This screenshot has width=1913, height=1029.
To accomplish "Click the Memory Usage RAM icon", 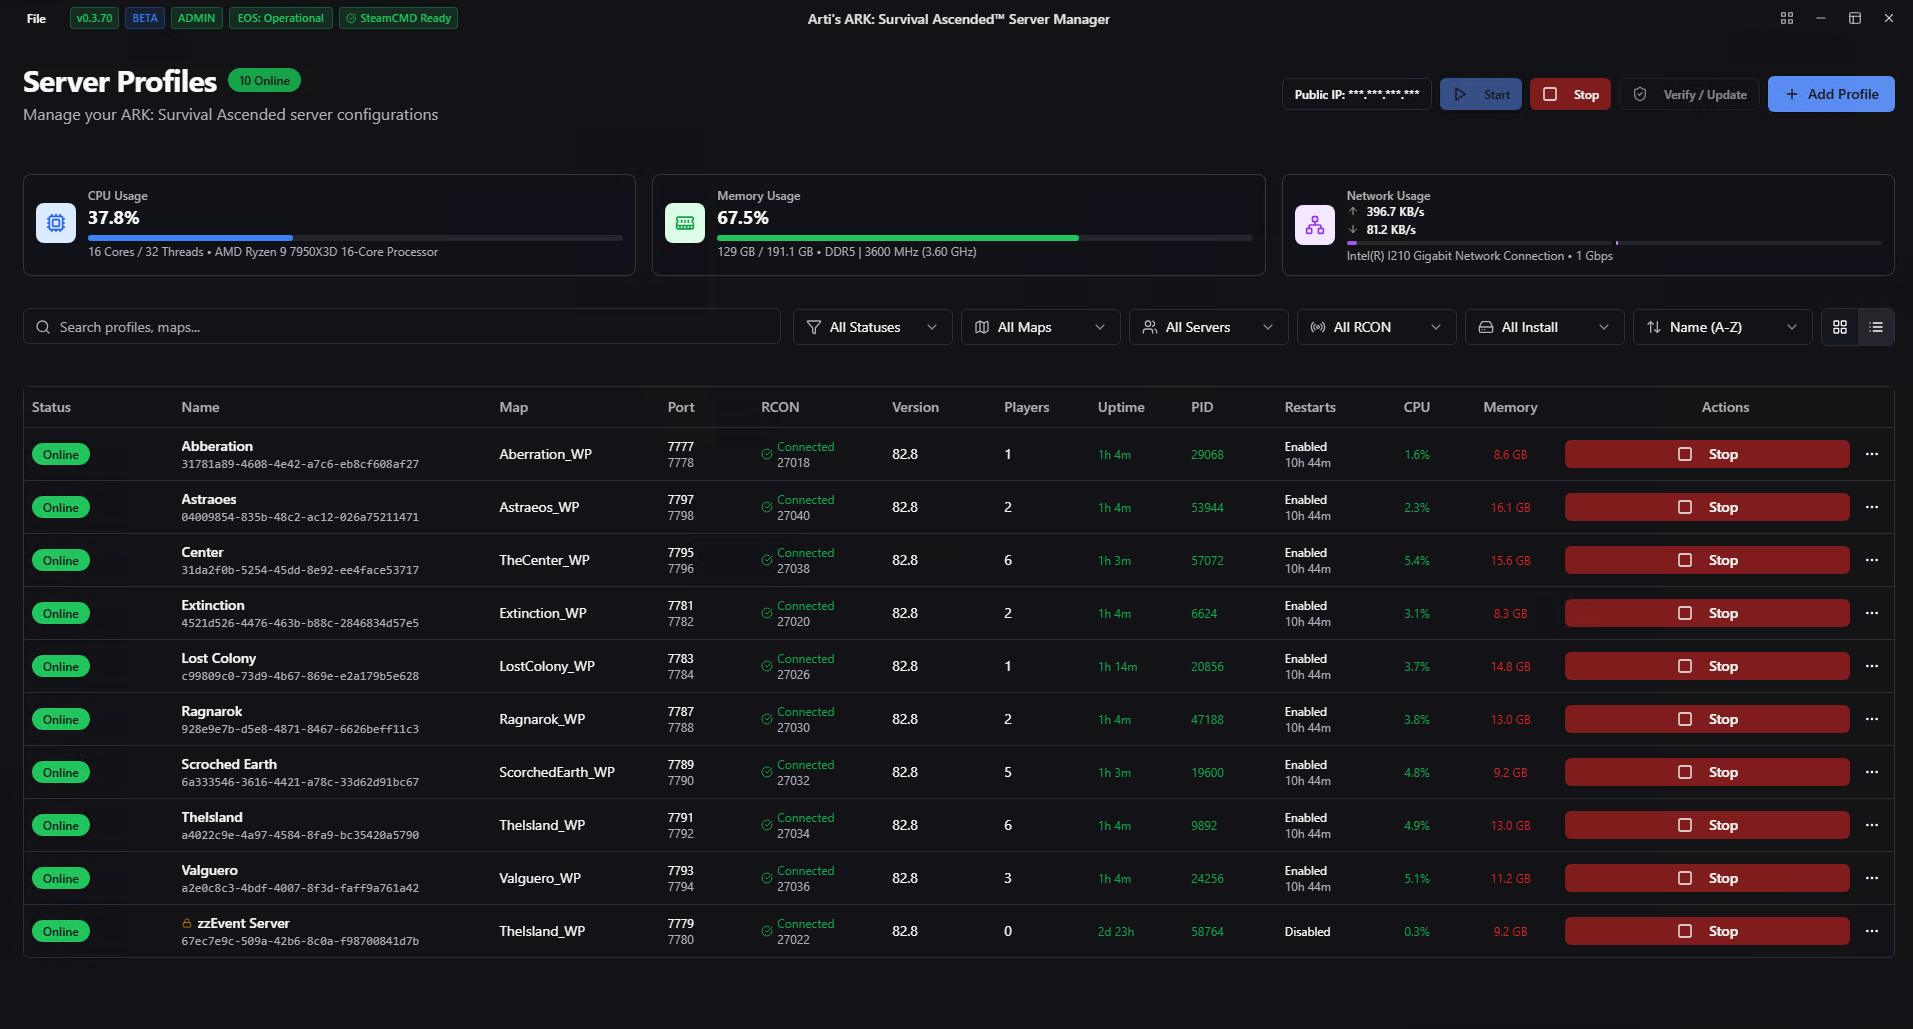I will (x=685, y=223).
